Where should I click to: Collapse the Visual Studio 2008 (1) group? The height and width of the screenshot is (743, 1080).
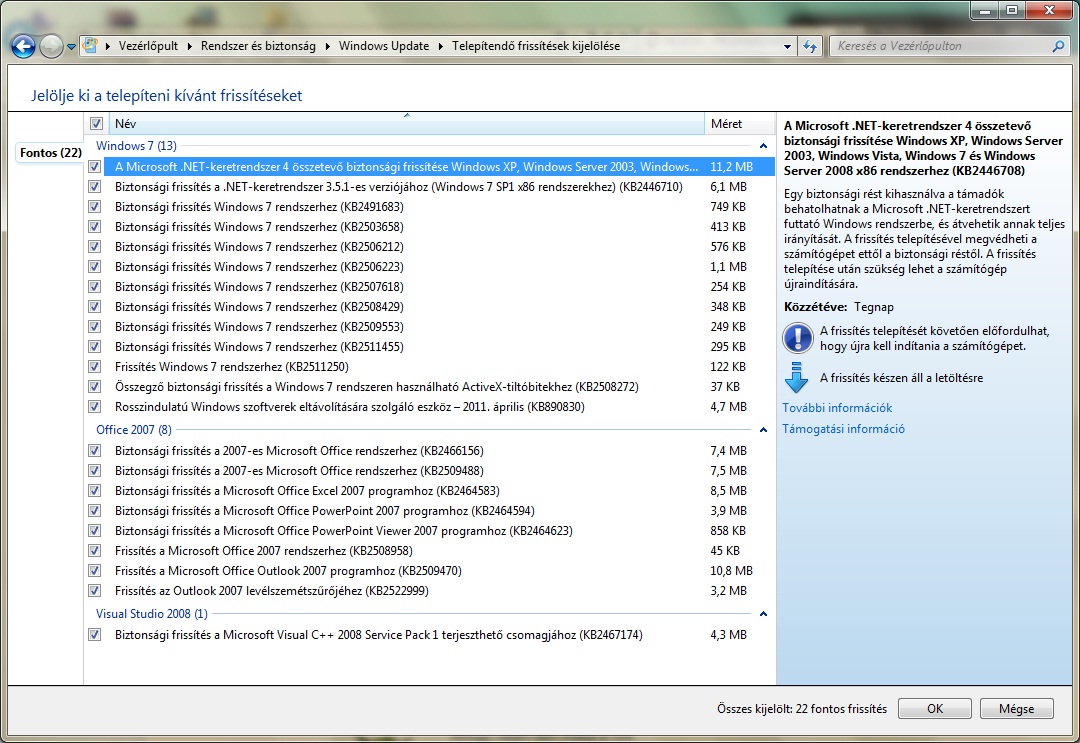pyautogui.click(x=763, y=614)
